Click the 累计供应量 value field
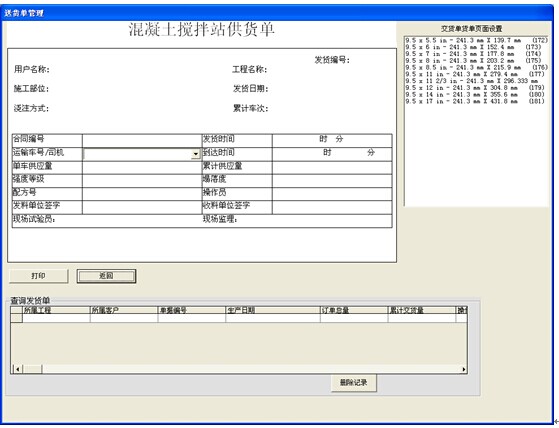 332,167
